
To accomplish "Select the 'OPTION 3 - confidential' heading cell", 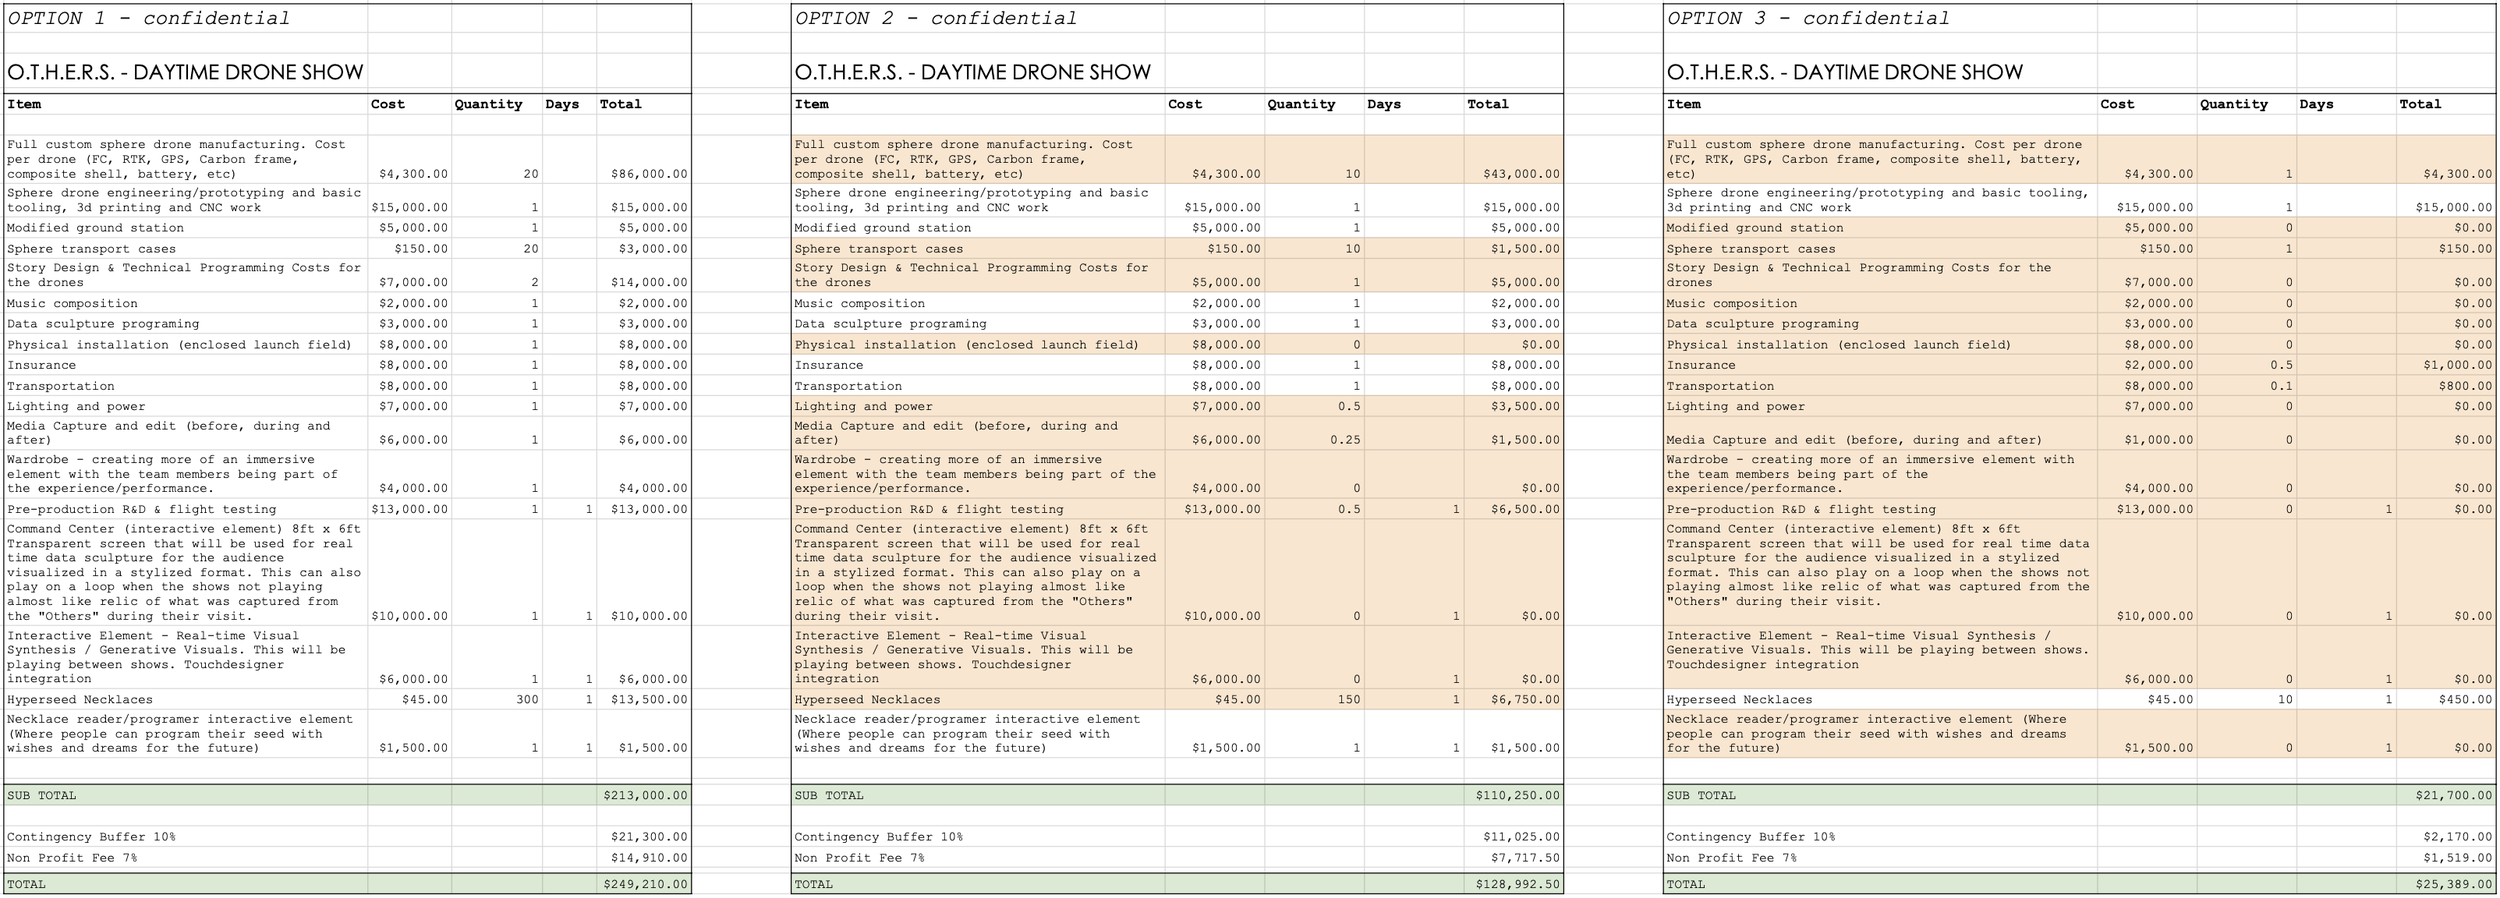I will coord(1808,18).
